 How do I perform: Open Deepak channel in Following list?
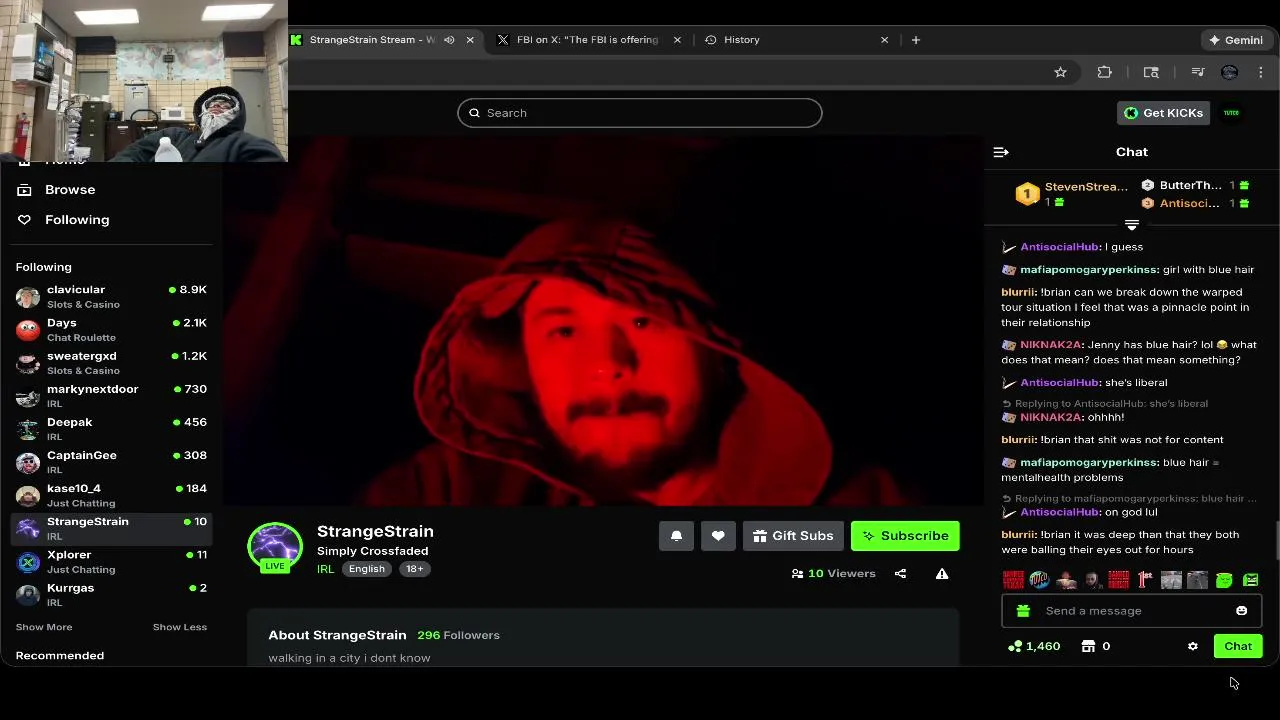point(111,429)
